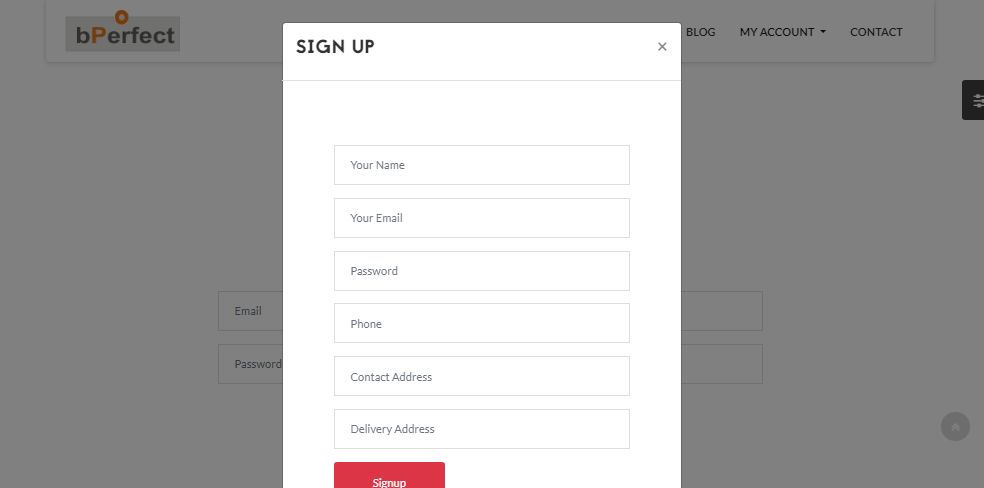Screen dimensions: 984x488
Task: Expand the My Account dropdown arrow
Action: point(823,32)
